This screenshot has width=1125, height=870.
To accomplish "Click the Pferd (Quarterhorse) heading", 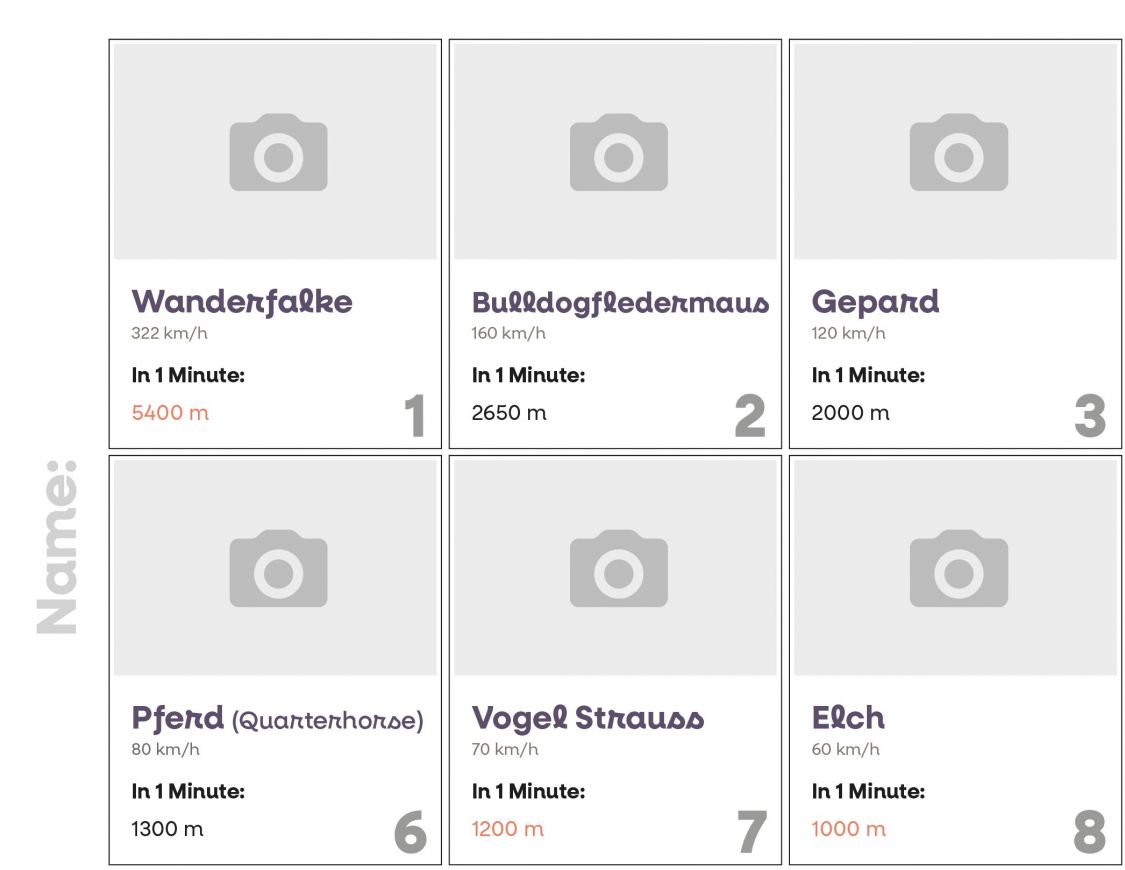I will click(x=277, y=718).
